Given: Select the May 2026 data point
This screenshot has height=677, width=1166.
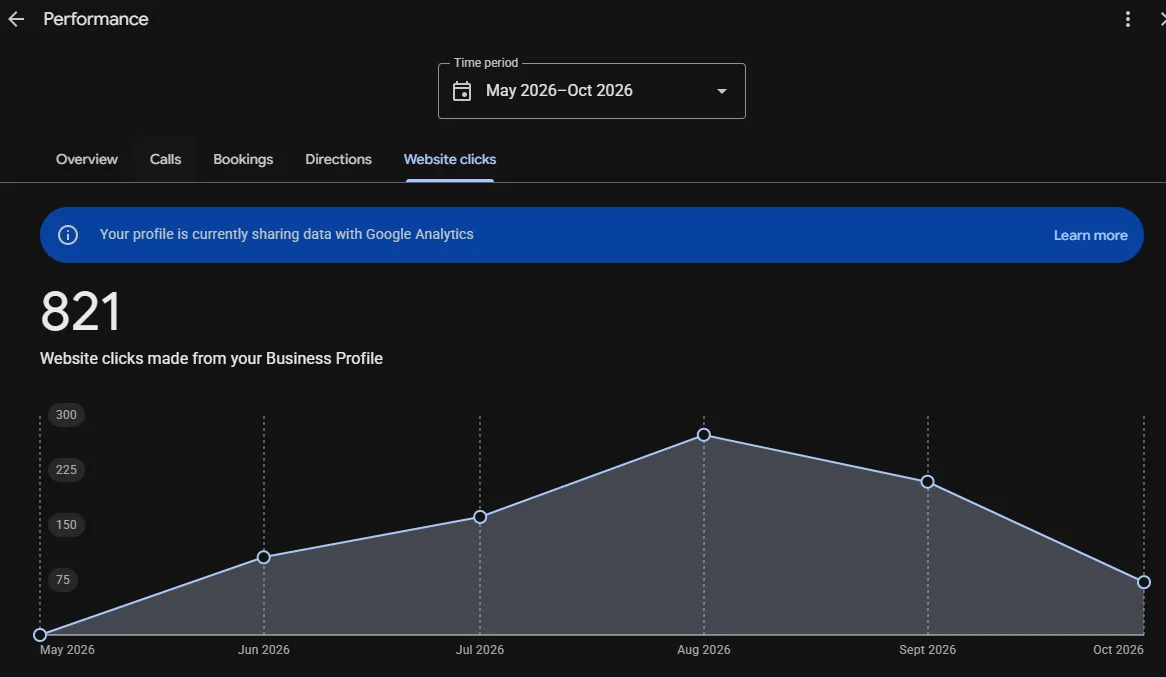Looking at the screenshot, I should coord(40,635).
